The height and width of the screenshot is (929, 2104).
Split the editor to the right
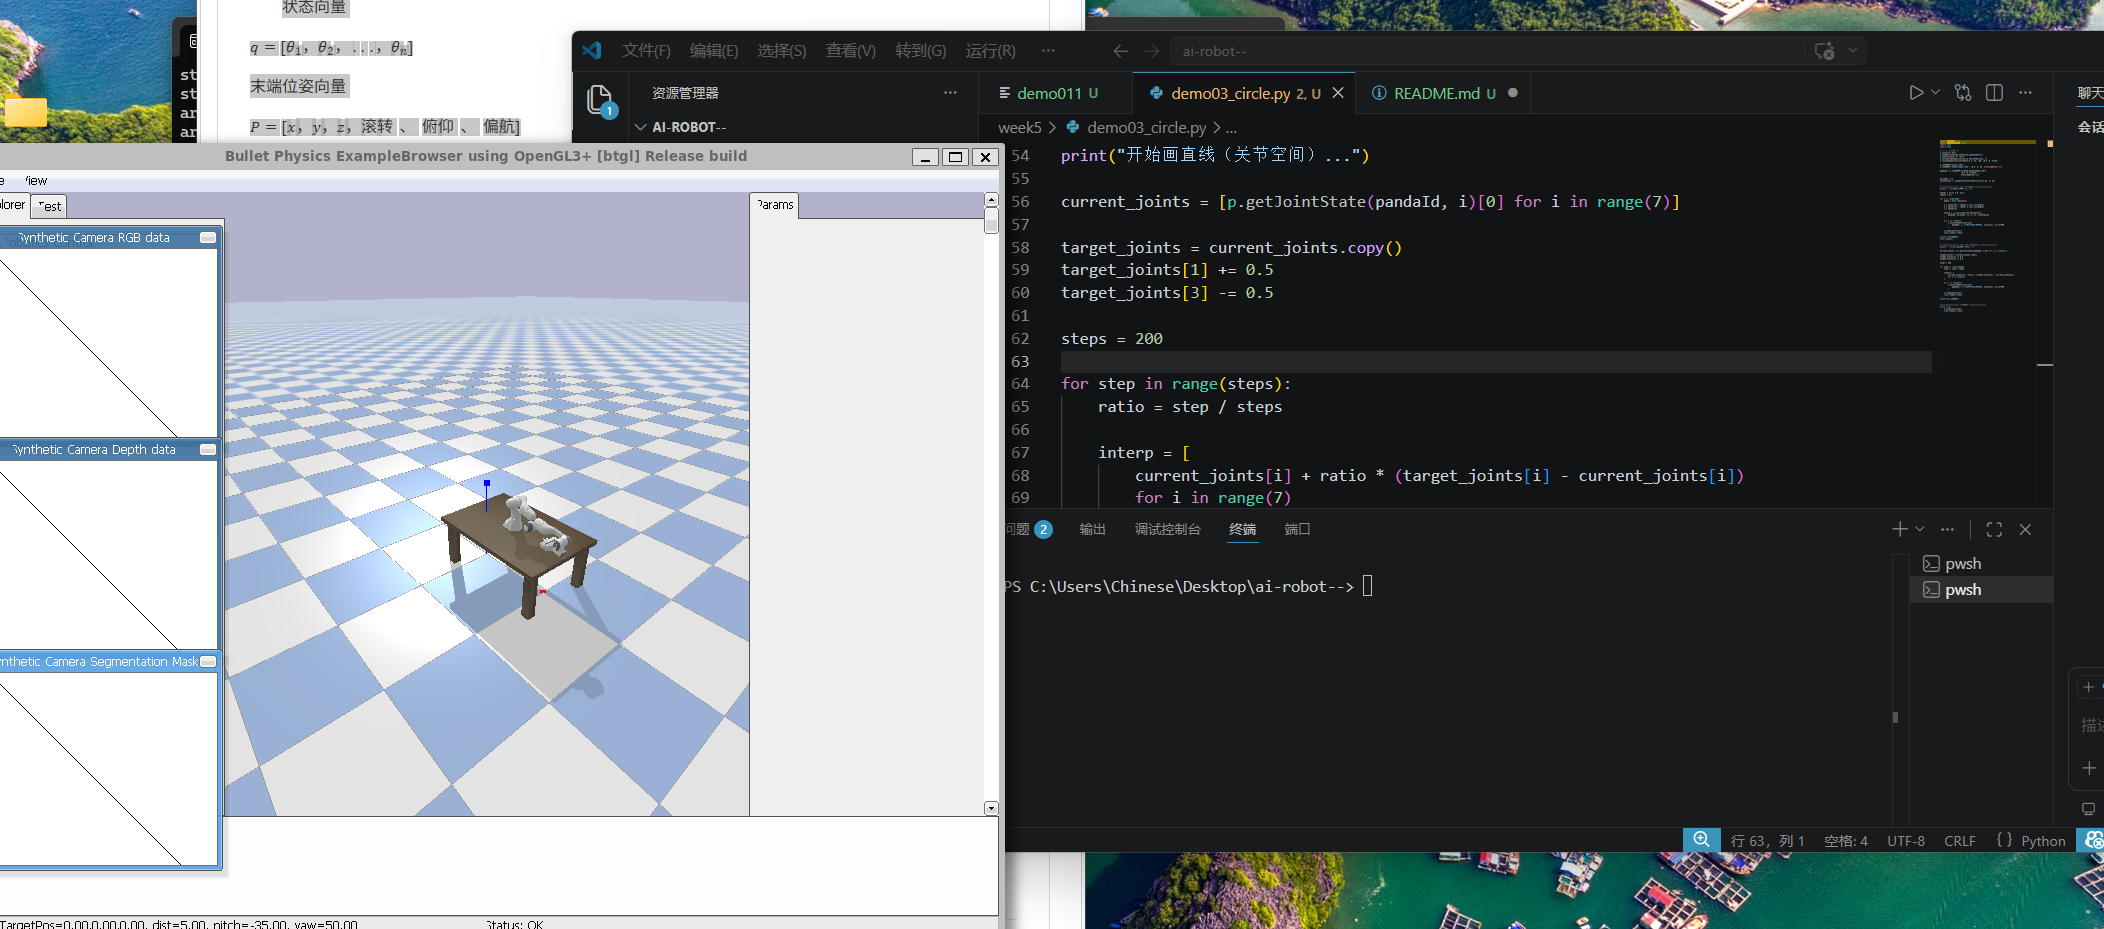point(1994,92)
